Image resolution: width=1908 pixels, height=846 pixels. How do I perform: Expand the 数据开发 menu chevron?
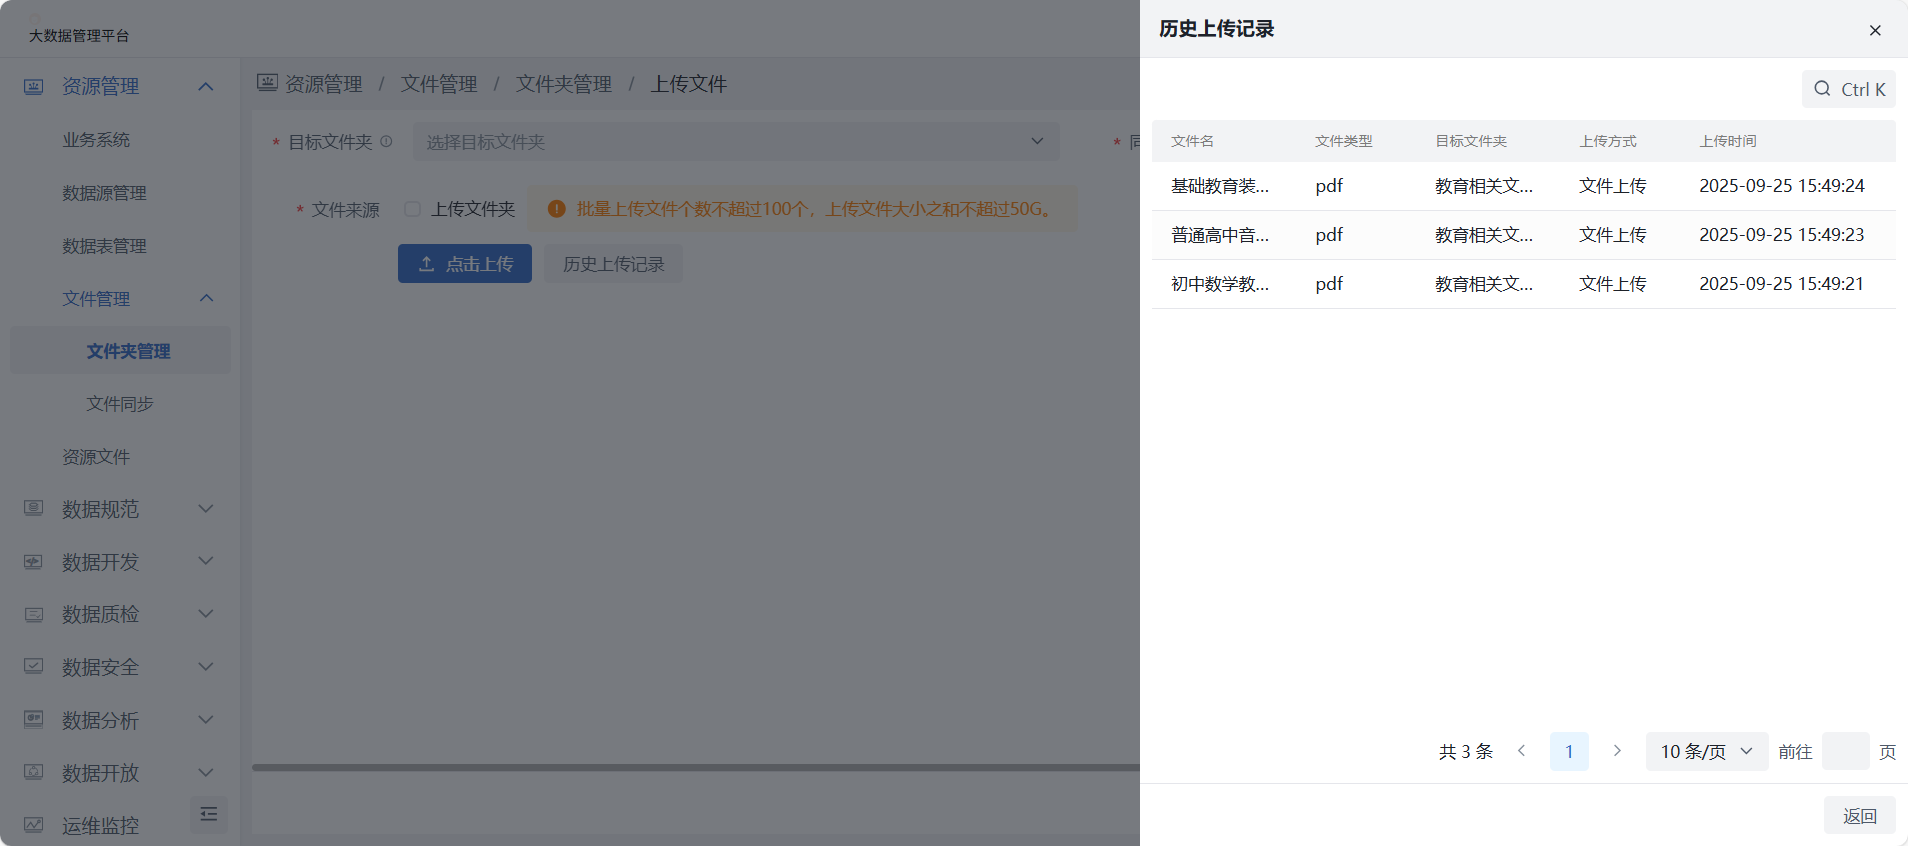pos(206,562)
